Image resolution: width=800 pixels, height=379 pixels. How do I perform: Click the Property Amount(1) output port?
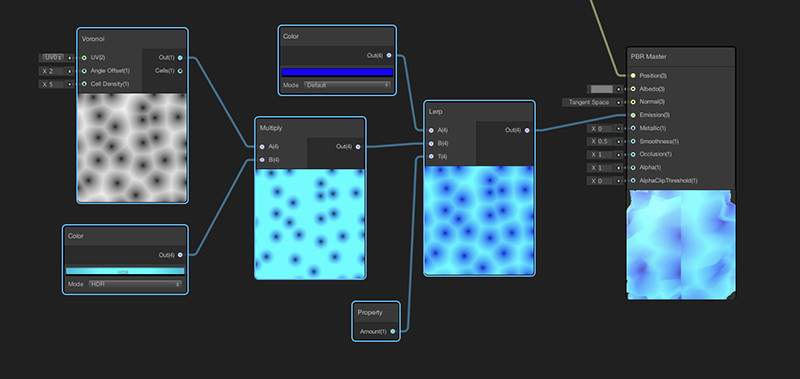tap(392, 332)
